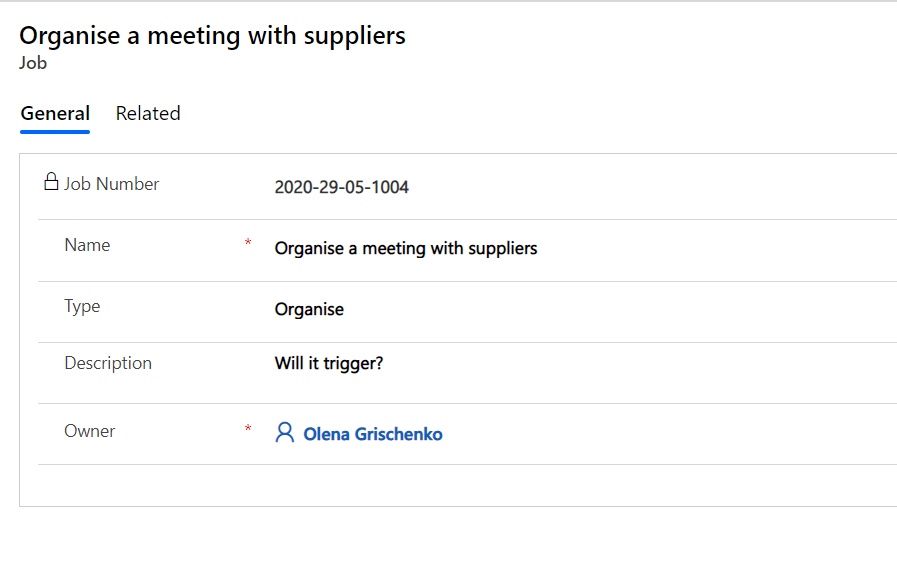Image resolution: width=897 pixels, height=568 pixels.
Task: Click the Name field label
Action: [87, 245]
